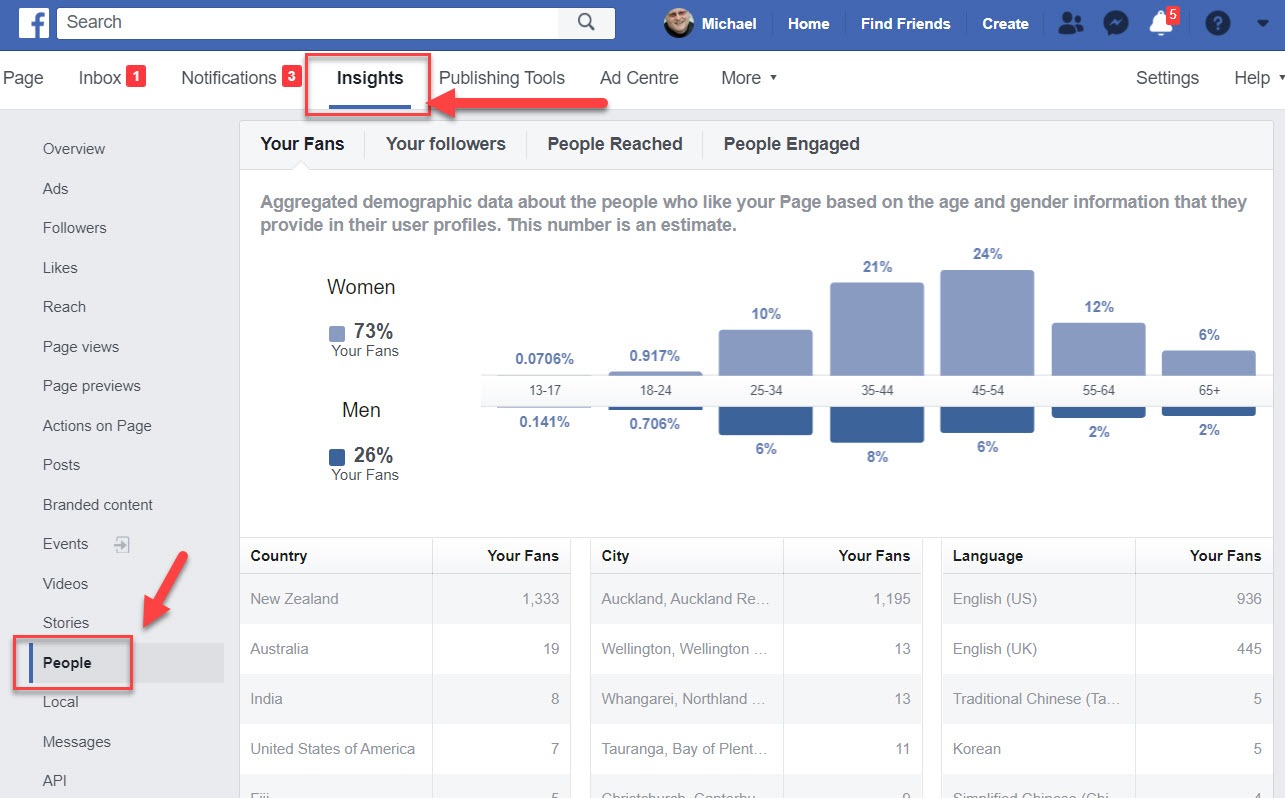Open the Help dropdown in page bar

1257,78
